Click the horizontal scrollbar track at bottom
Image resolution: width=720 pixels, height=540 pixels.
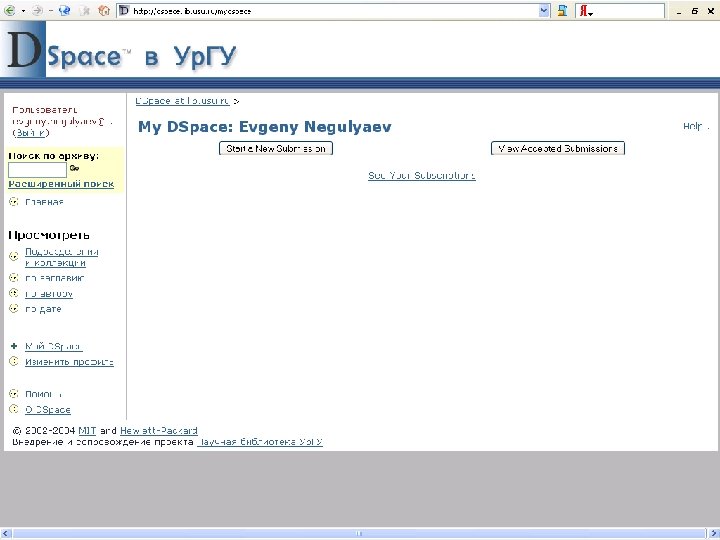tap(359, 533)
